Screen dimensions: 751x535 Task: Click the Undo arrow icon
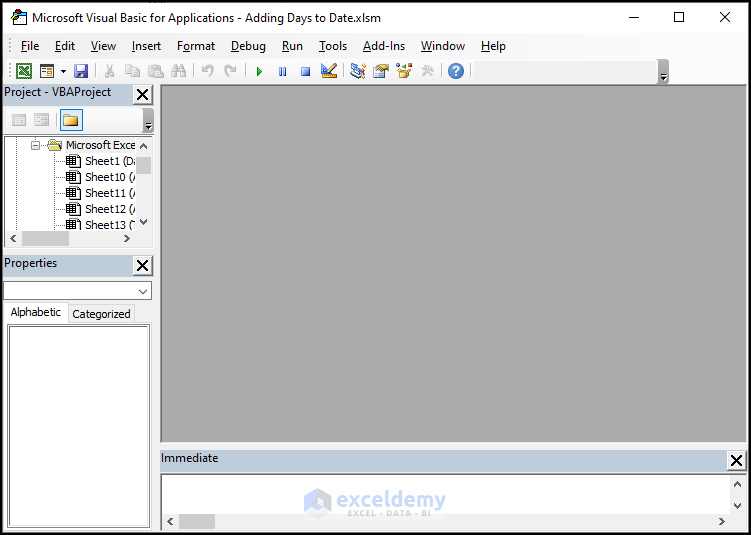tap(207, 71)
